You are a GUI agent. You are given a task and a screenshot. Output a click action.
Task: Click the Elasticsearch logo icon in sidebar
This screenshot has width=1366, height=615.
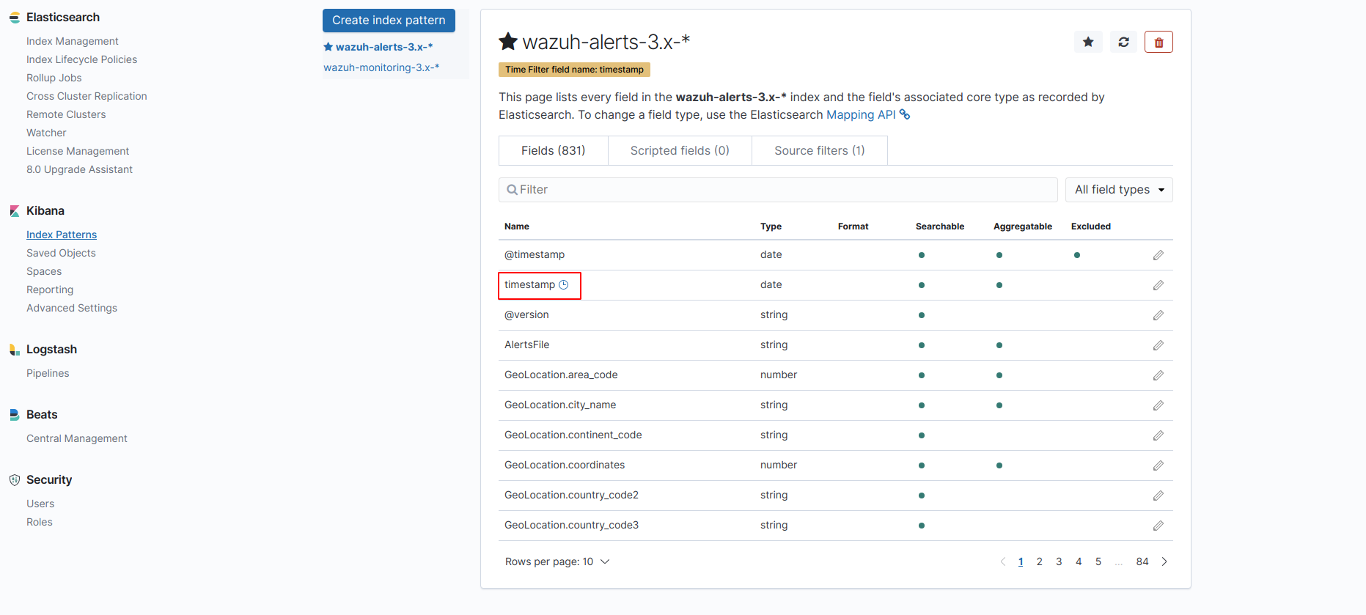[x=14, y=17]
